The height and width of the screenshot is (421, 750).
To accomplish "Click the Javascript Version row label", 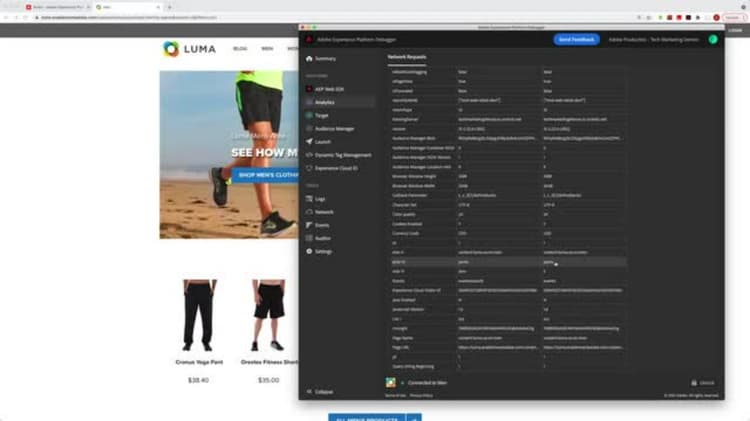I will click(408, 310).
